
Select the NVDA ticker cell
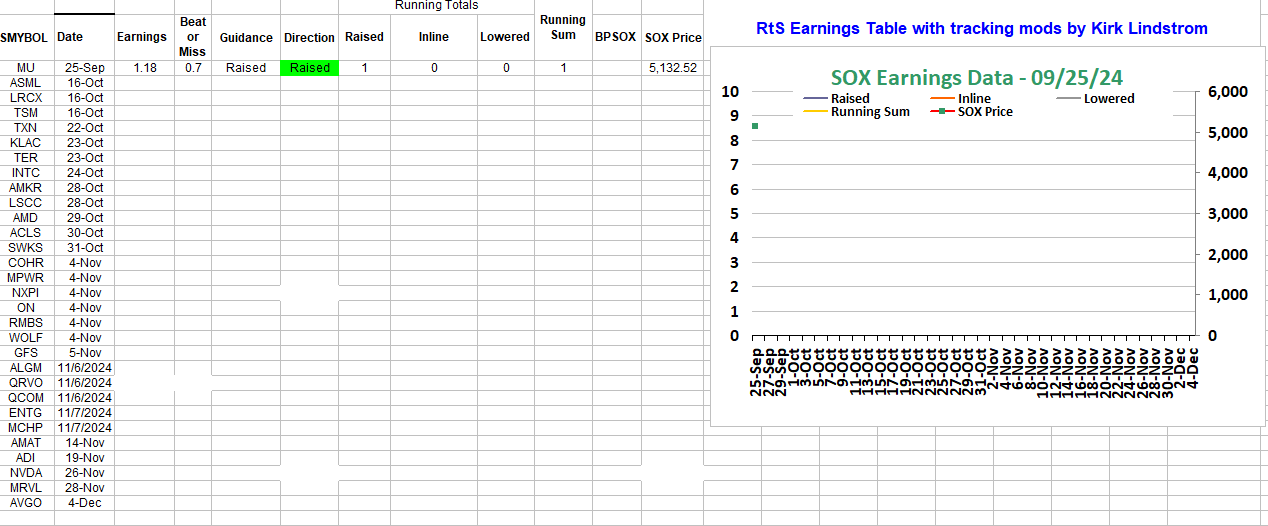tap(26, 473)
